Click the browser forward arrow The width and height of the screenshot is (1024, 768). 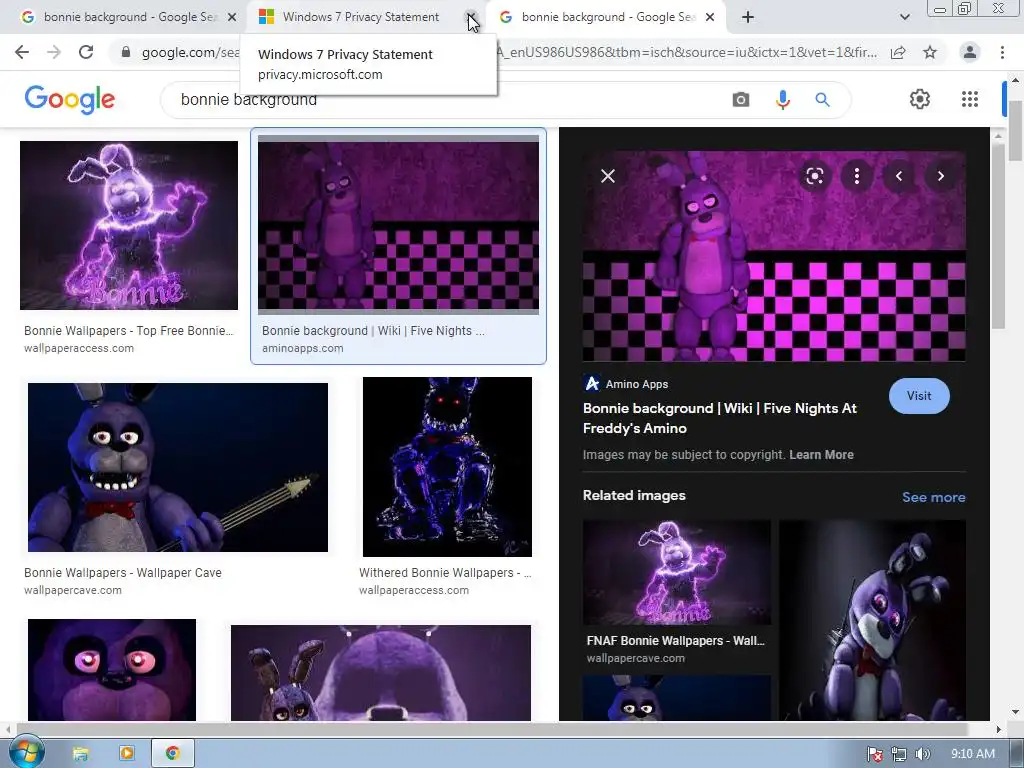point(54,52)
